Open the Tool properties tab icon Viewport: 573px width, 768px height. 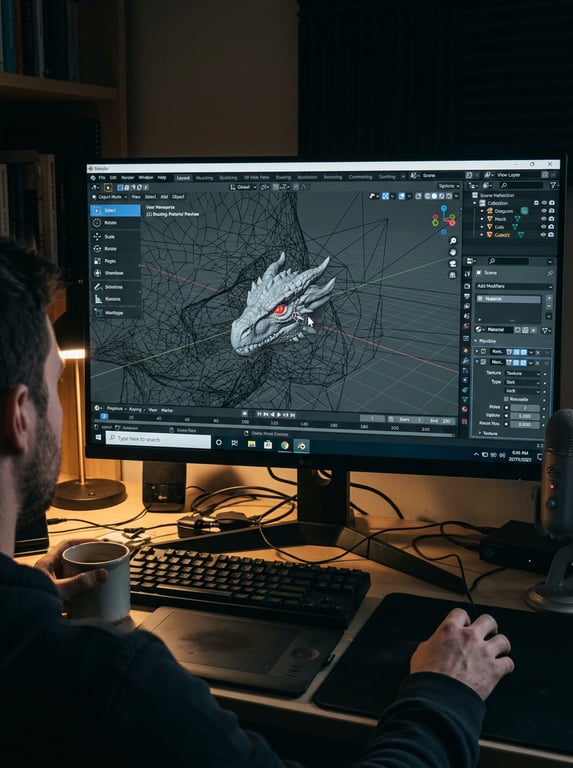(467, 273)
